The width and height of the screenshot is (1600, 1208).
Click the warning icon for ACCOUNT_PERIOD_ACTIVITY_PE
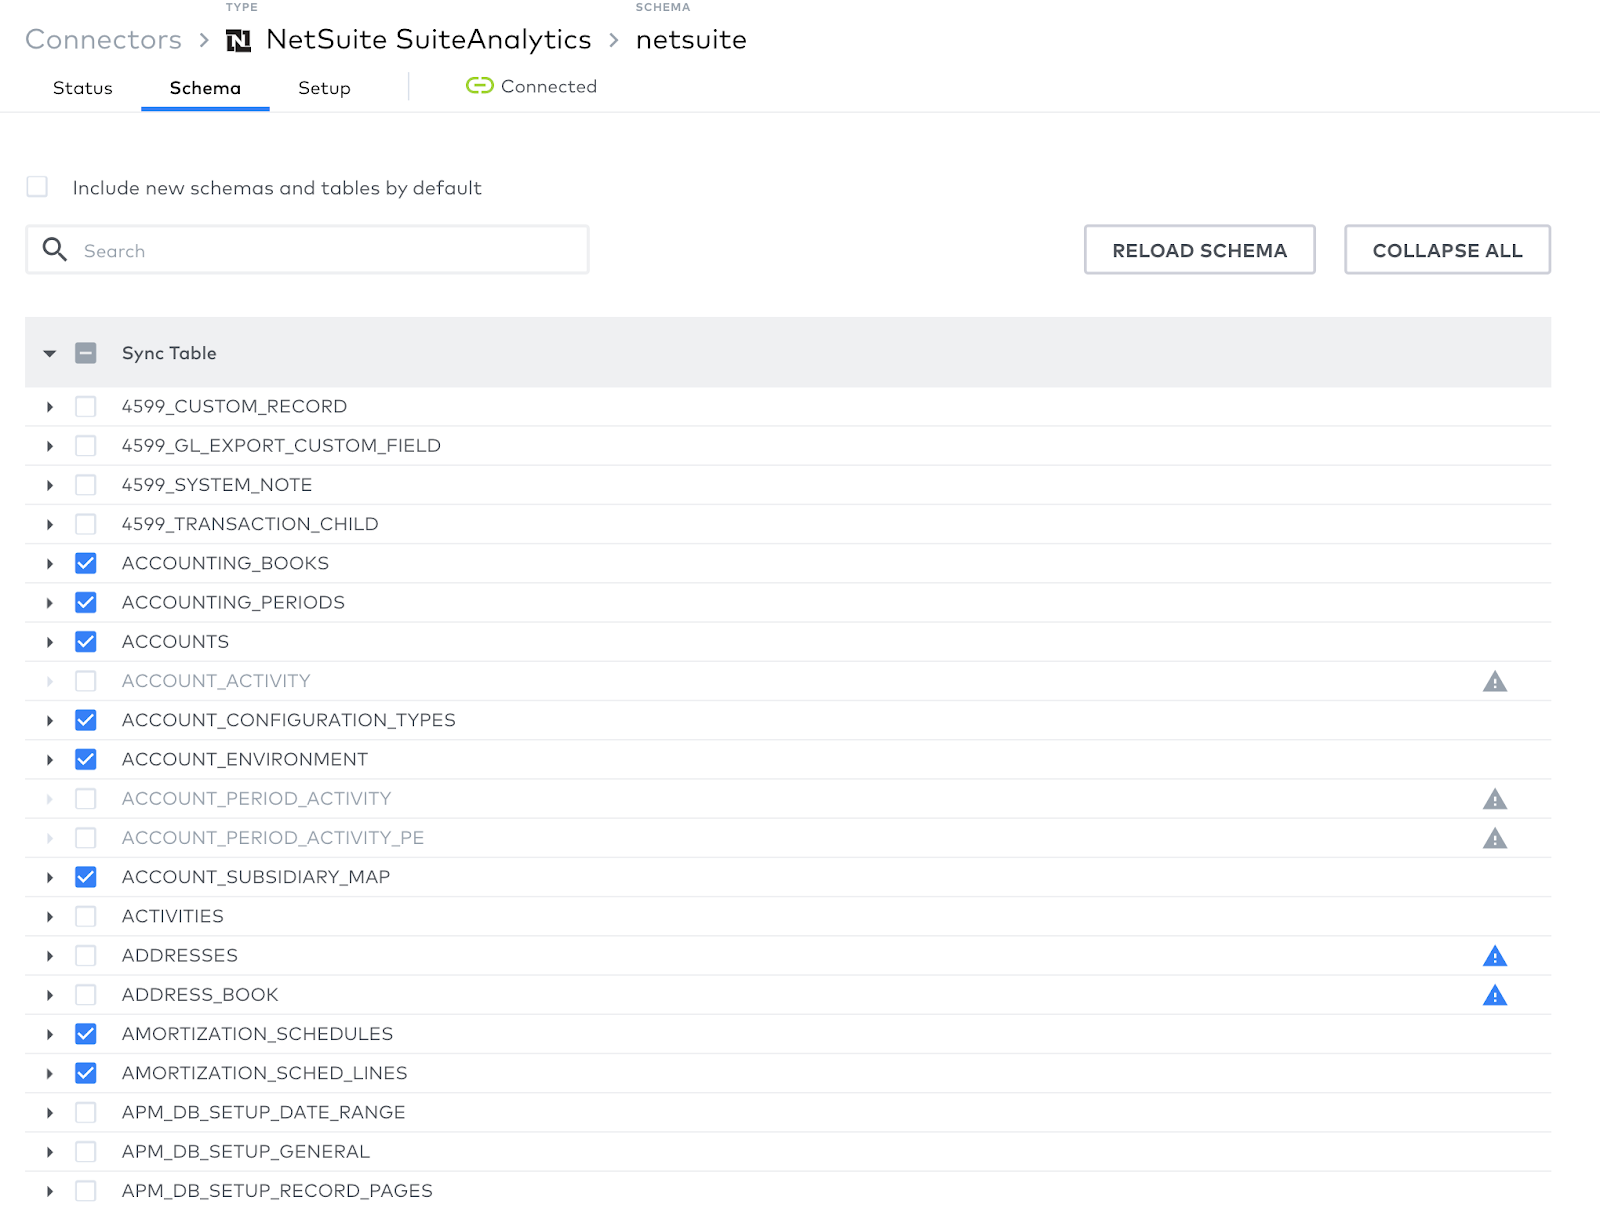1495,838
